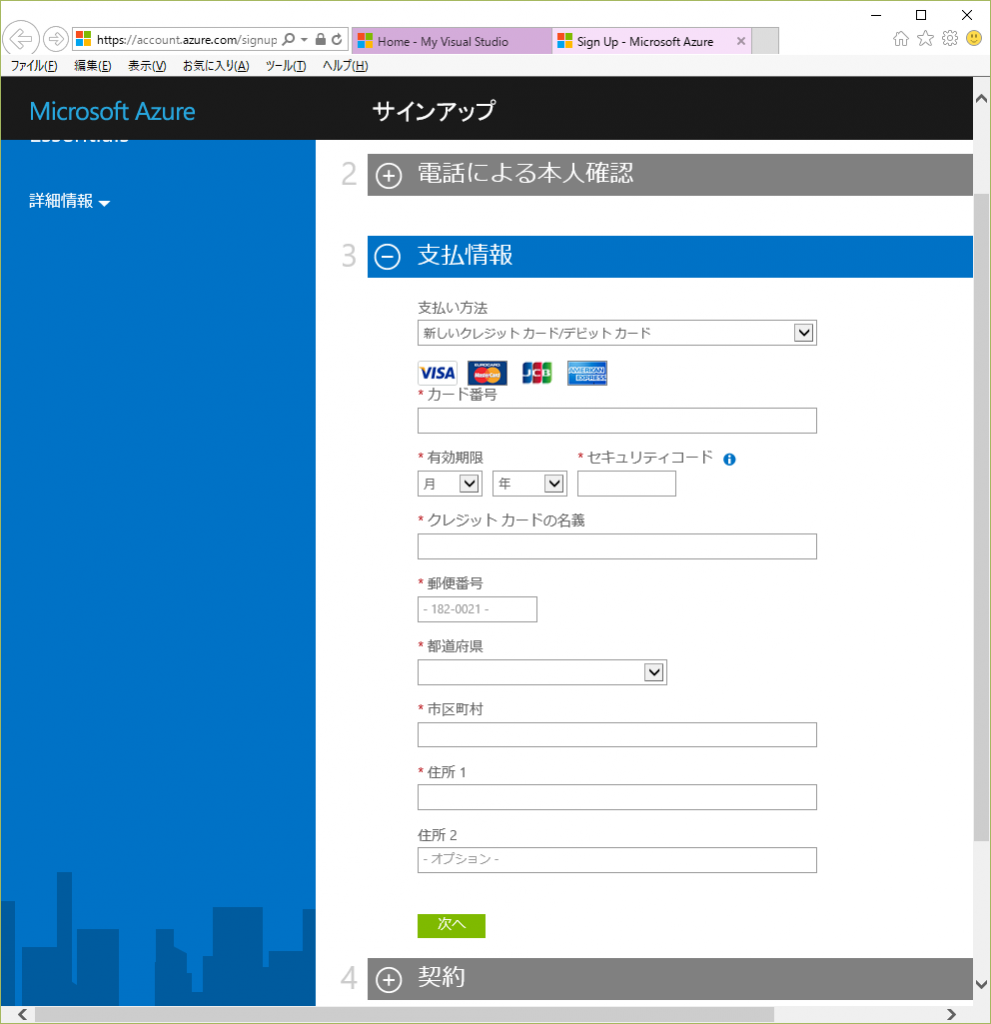
Task: Click the browser Back arrow button
Action: (20, 39)
